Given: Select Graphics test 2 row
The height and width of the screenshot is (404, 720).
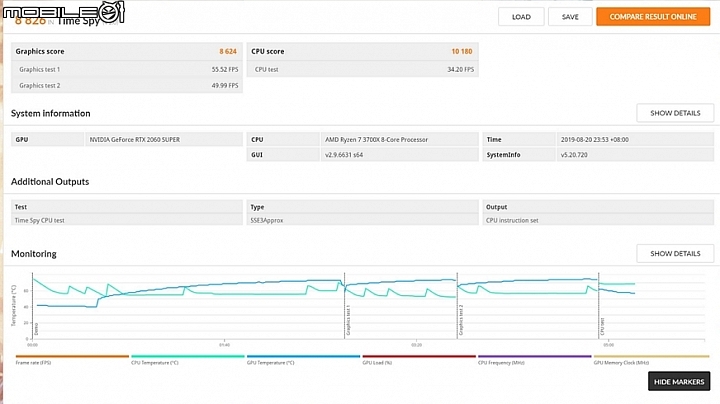Looking at the screenshot, I should tap(127, 85).
